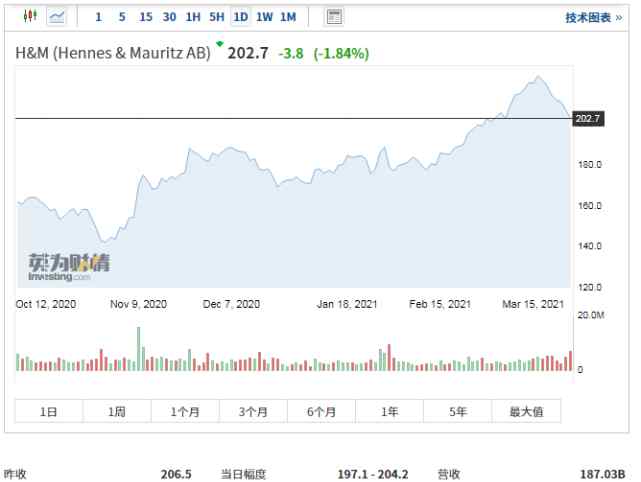Image resolution: width=641 pixels, height=482 pixels.
Task: Select the 3个月 time range tab
Action: pyautogui.click(x=253, y=411)
